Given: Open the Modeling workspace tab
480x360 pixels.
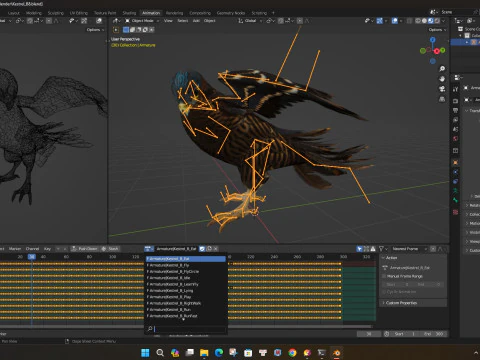Looking at the screenshot, I should [34, 13].
